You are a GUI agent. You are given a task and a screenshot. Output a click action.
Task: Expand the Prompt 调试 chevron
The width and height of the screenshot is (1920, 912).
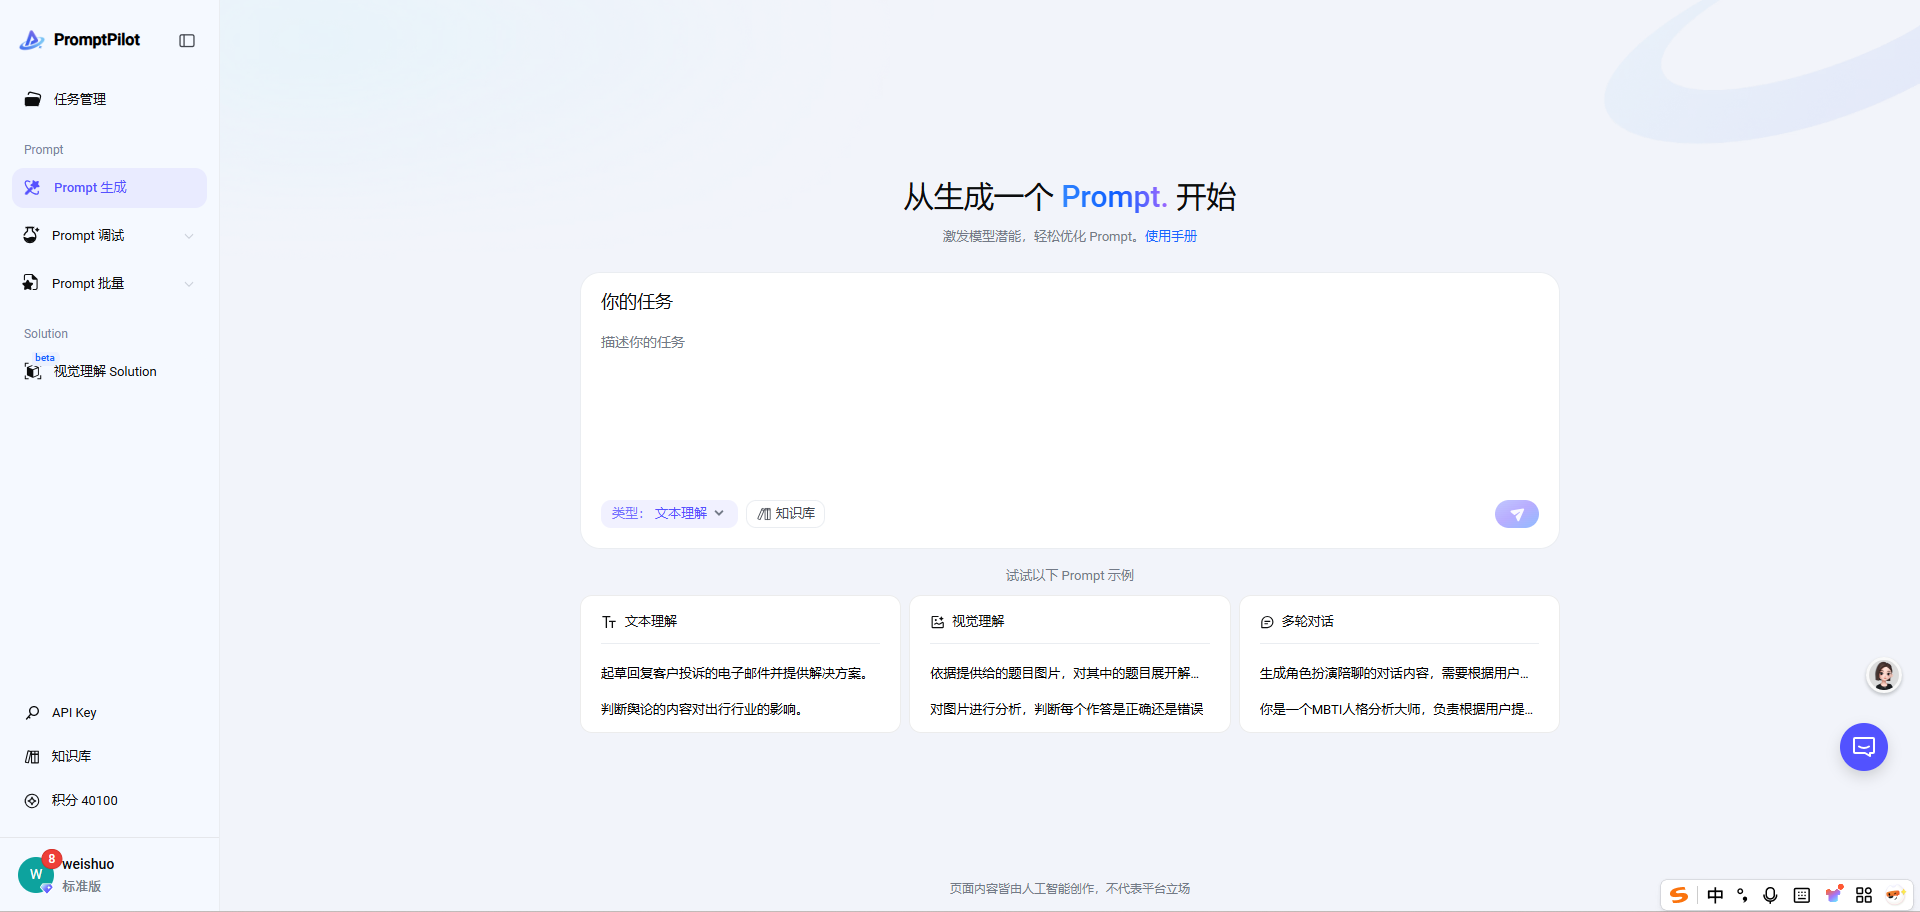(189, 236)
